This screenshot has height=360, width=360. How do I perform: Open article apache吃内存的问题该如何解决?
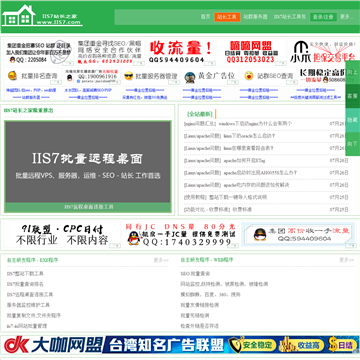(x=256, y=185)
